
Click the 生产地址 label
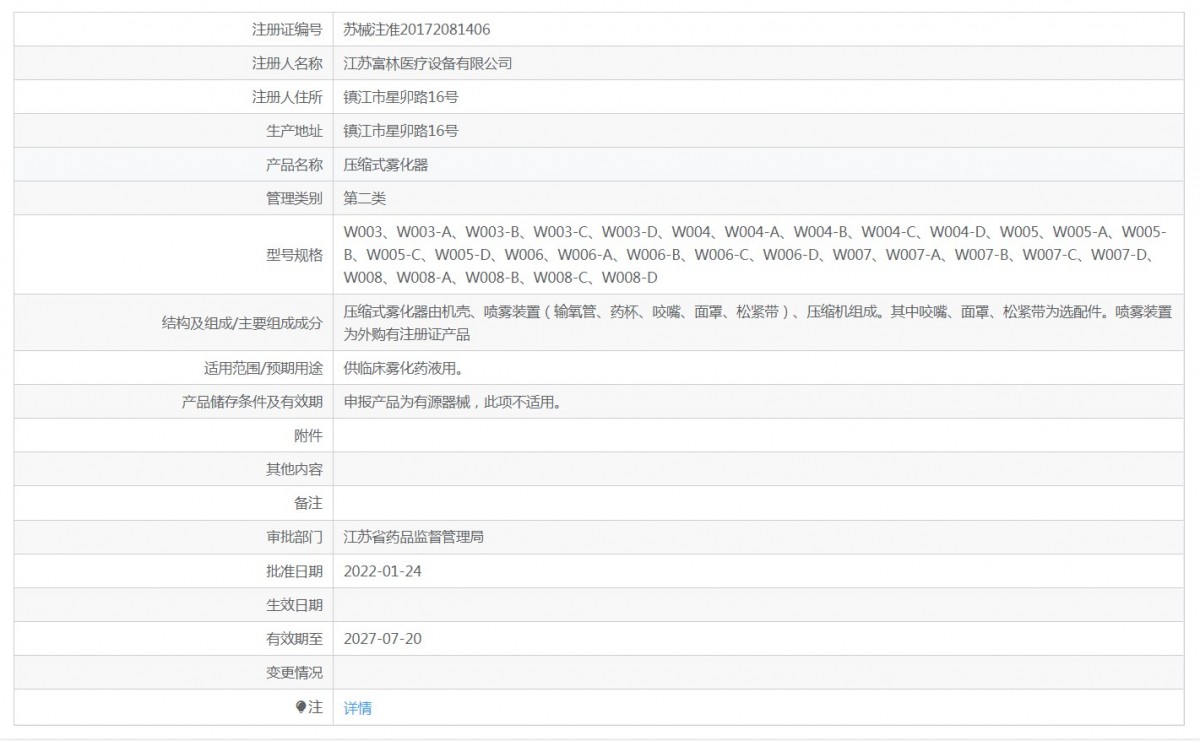[294, 131]
